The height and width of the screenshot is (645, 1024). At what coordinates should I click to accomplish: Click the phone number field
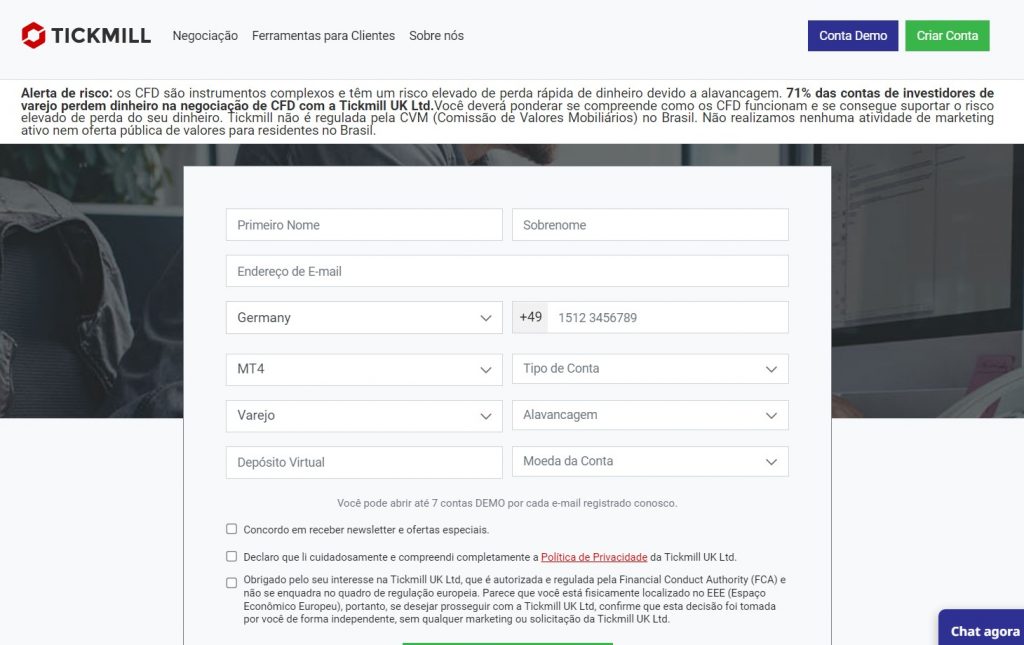coord(667,317)
